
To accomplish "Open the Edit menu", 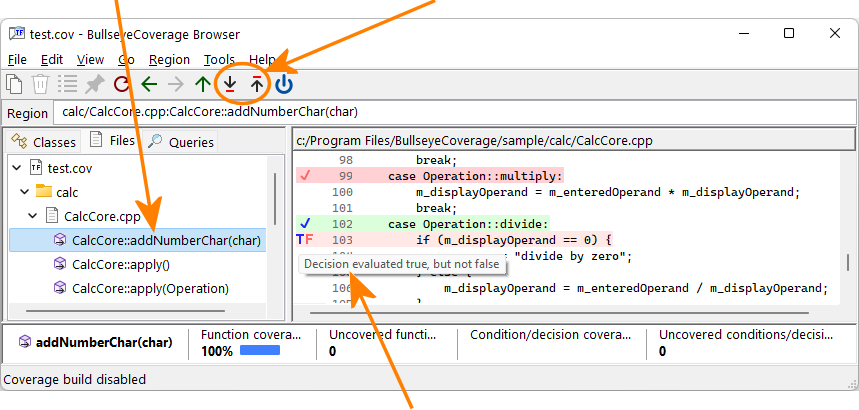I will (x=52, y=59).
